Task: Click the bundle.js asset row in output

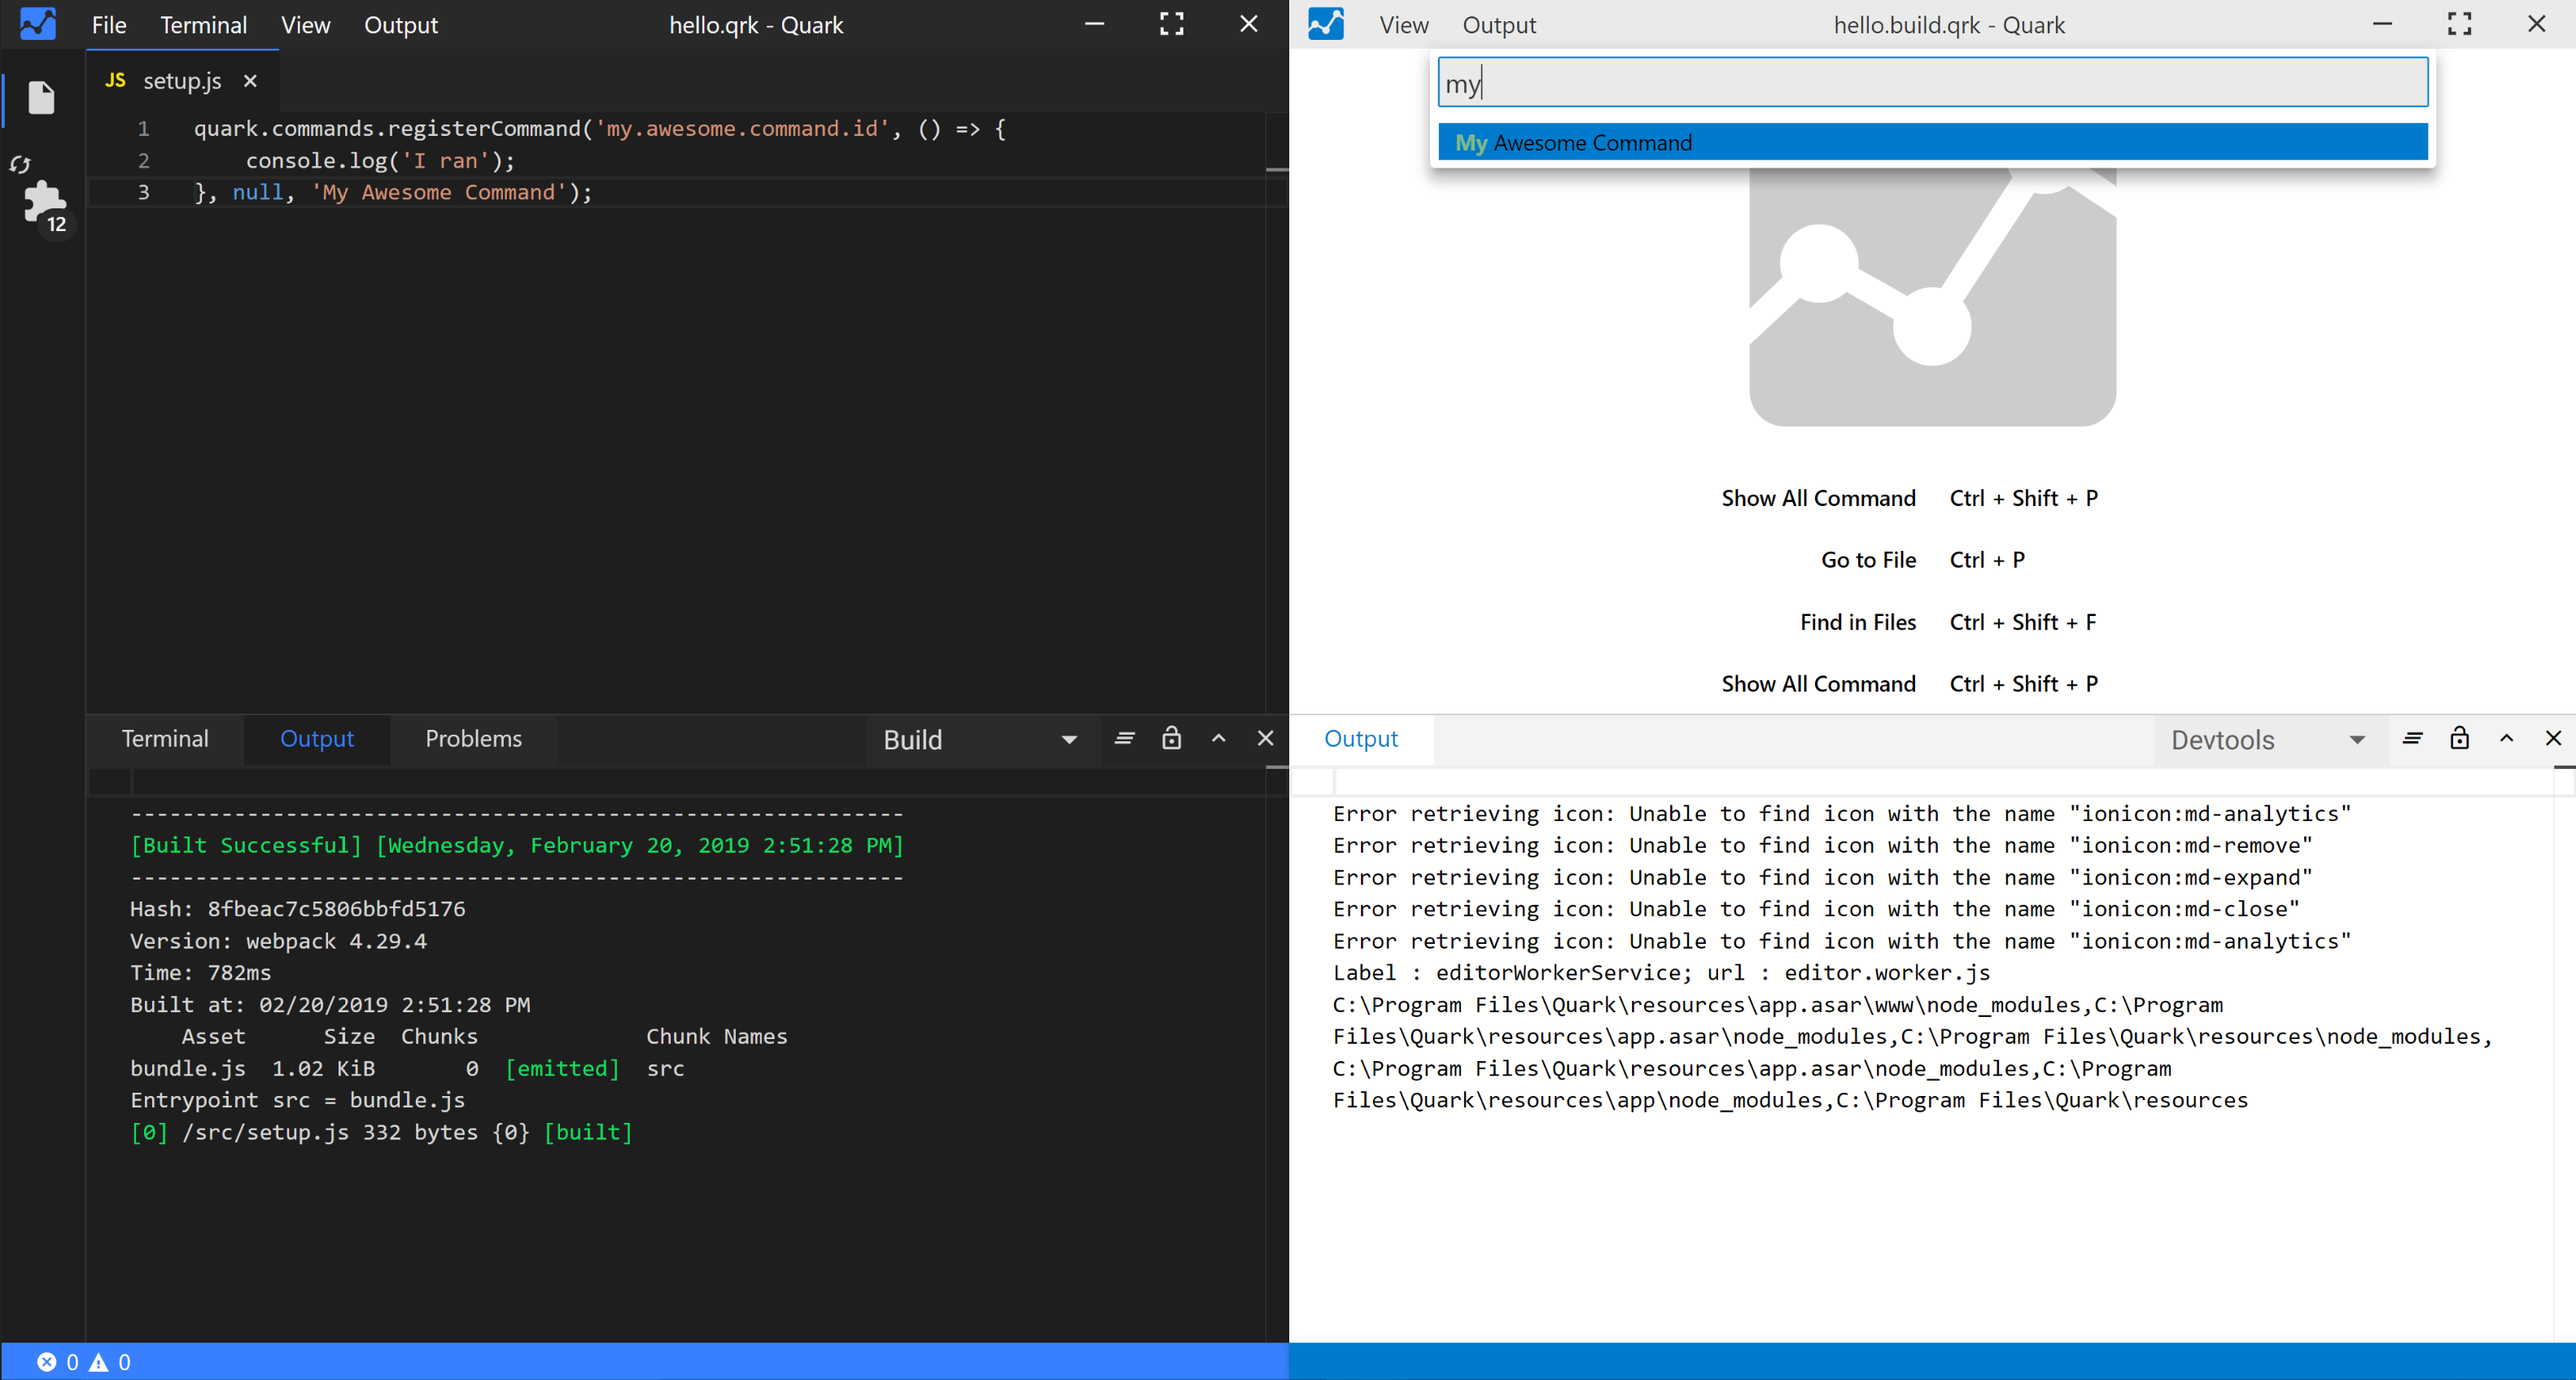Action: pyautogui.click(x=407, y=1068)
